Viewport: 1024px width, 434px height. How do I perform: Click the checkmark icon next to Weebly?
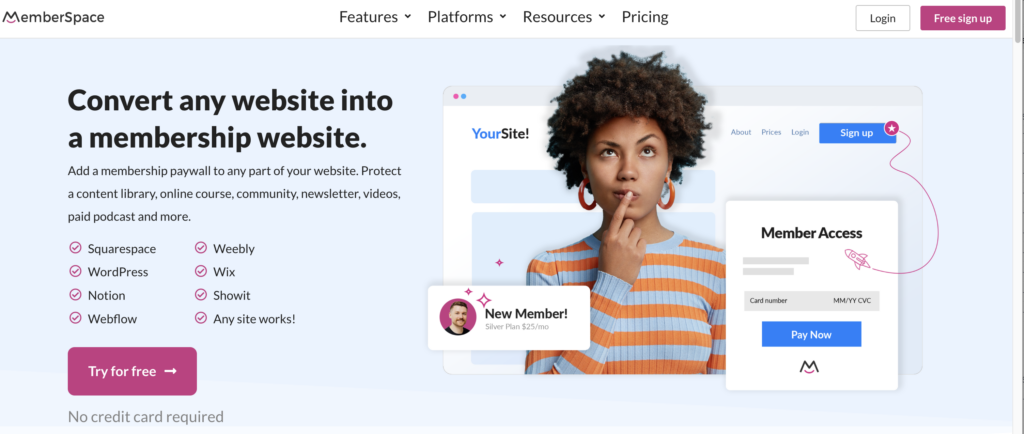200,248
